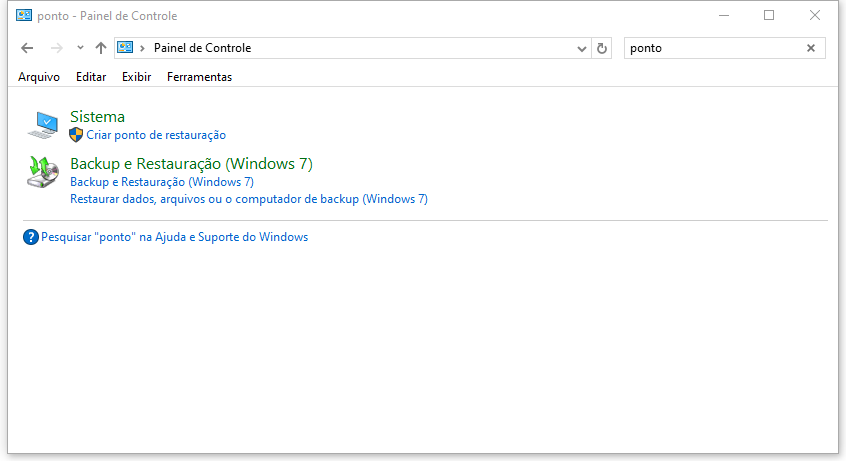Clear the search box with X
The height and width of the screenshot is (461, 846).
tap(811, 48)
